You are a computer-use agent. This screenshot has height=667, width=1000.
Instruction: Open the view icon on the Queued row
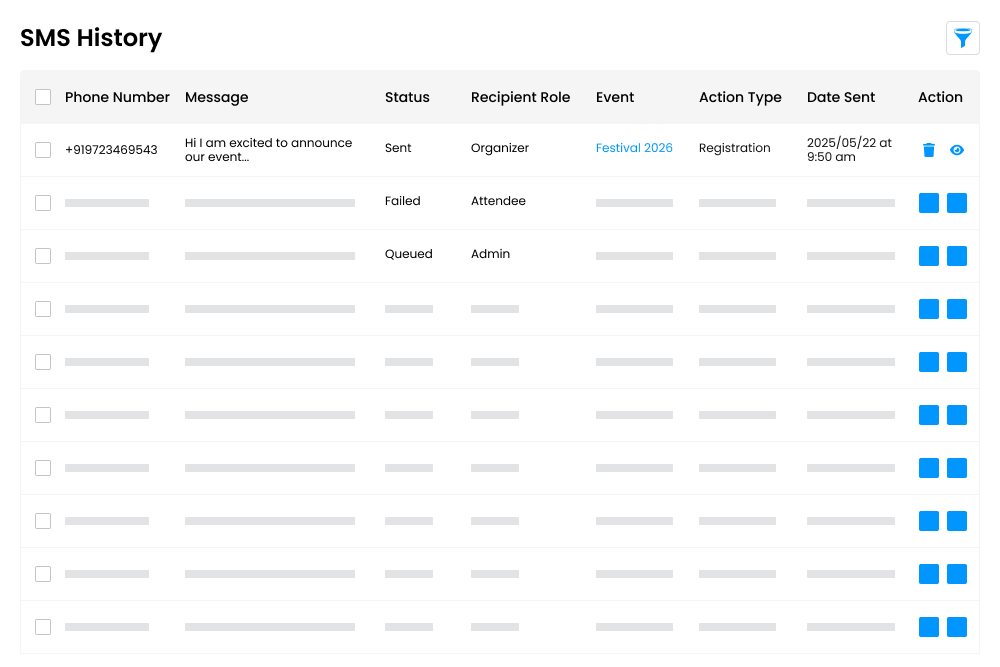957,256
